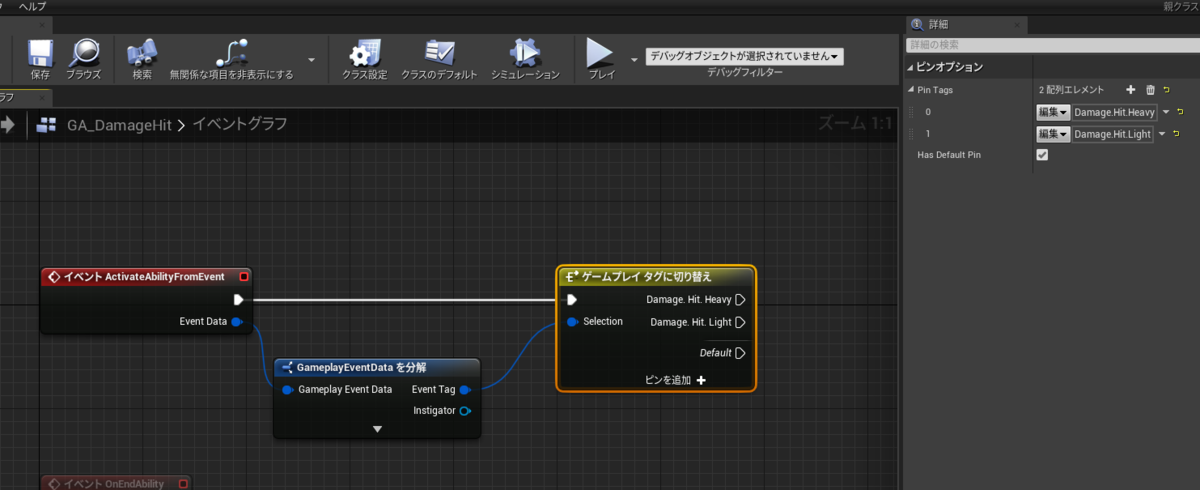Add an element to Pin Tags array
Screen dimensions: 1200x490
1131,90
